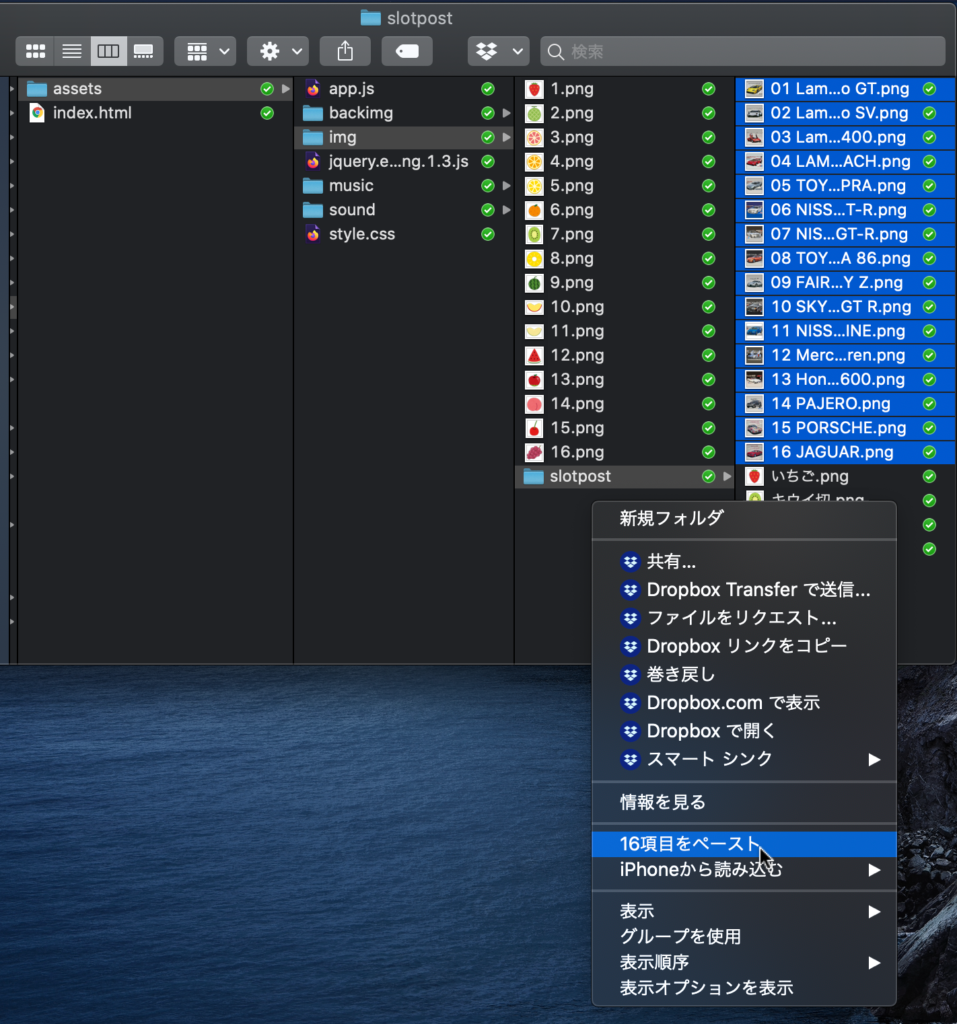
Task: Open the group-by dropdown in the toolbar
Action: point(205,51)
